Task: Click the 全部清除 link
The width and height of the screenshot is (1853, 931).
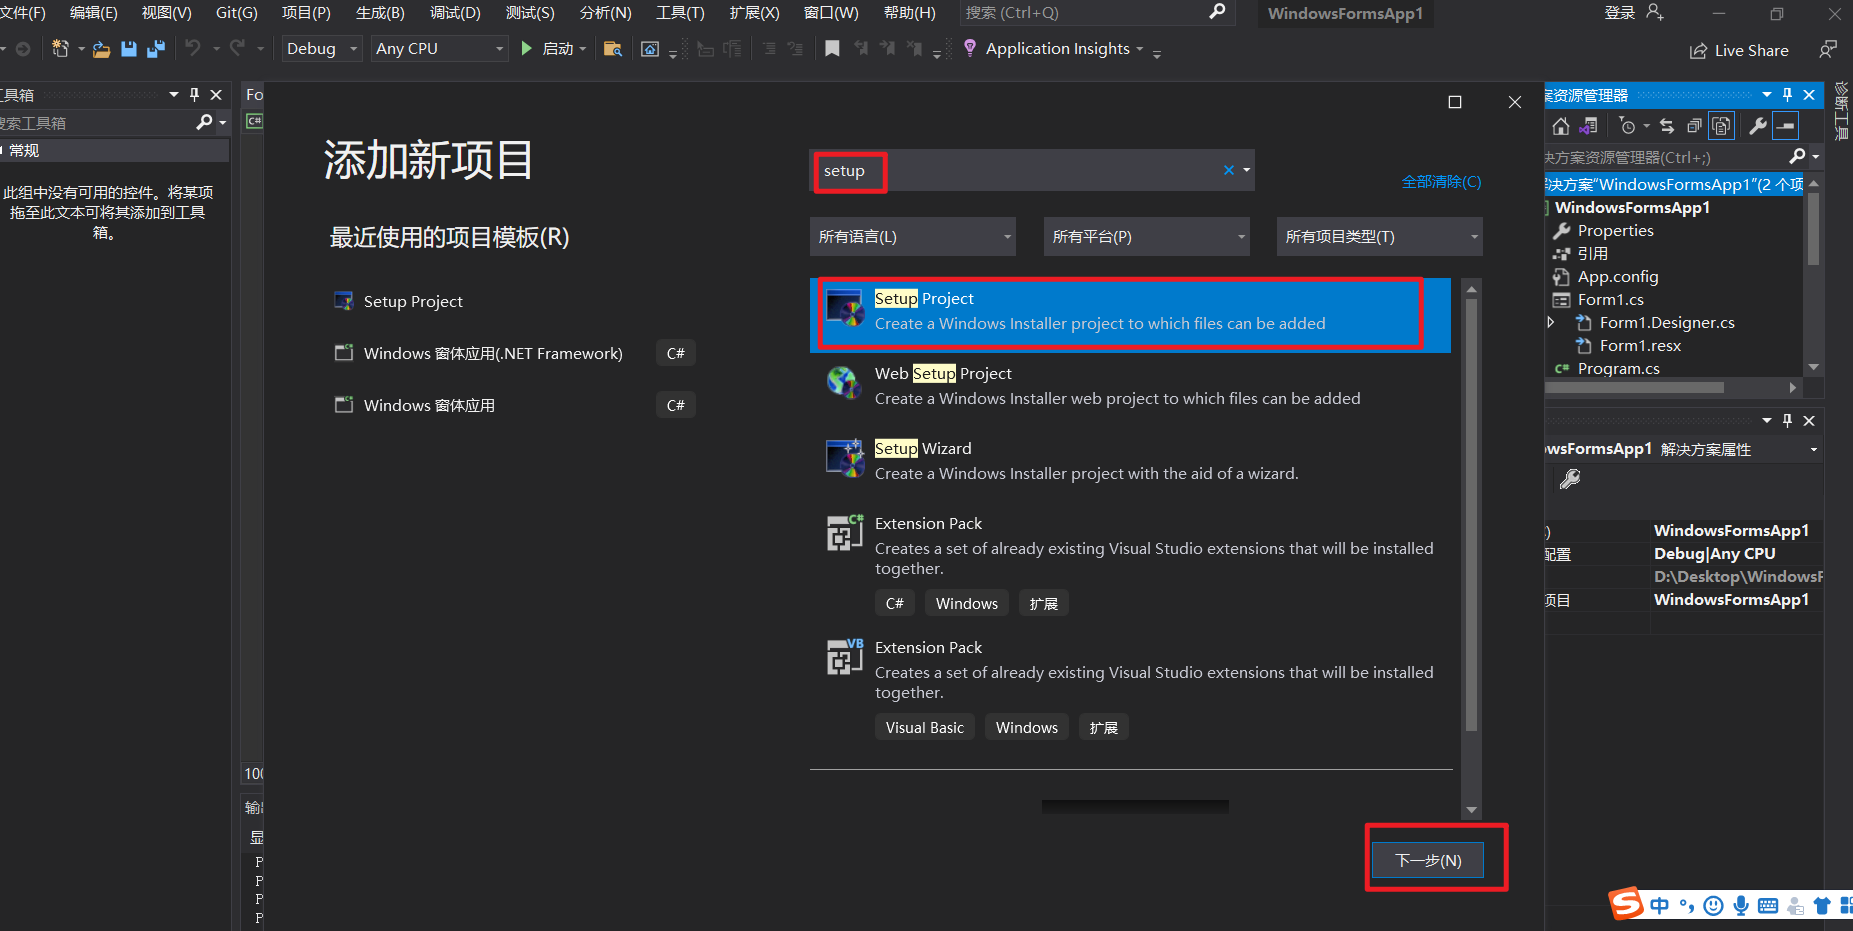Action: pos(1441,181)
